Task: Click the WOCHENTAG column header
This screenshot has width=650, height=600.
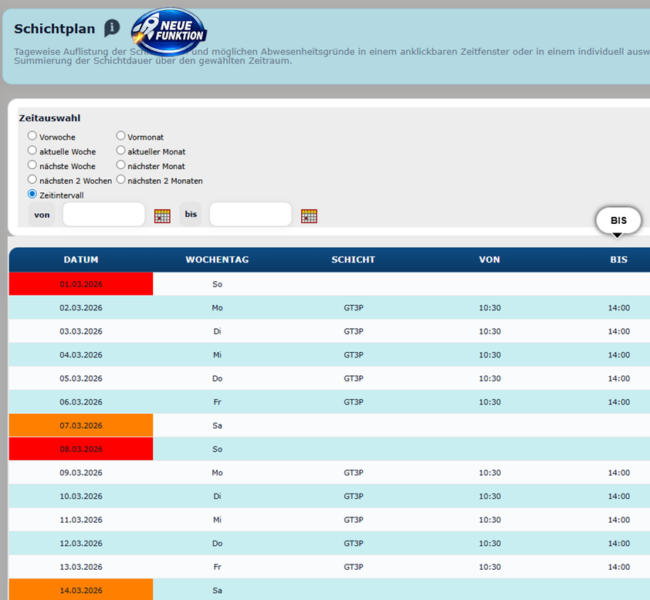Action: pos(217,260)
